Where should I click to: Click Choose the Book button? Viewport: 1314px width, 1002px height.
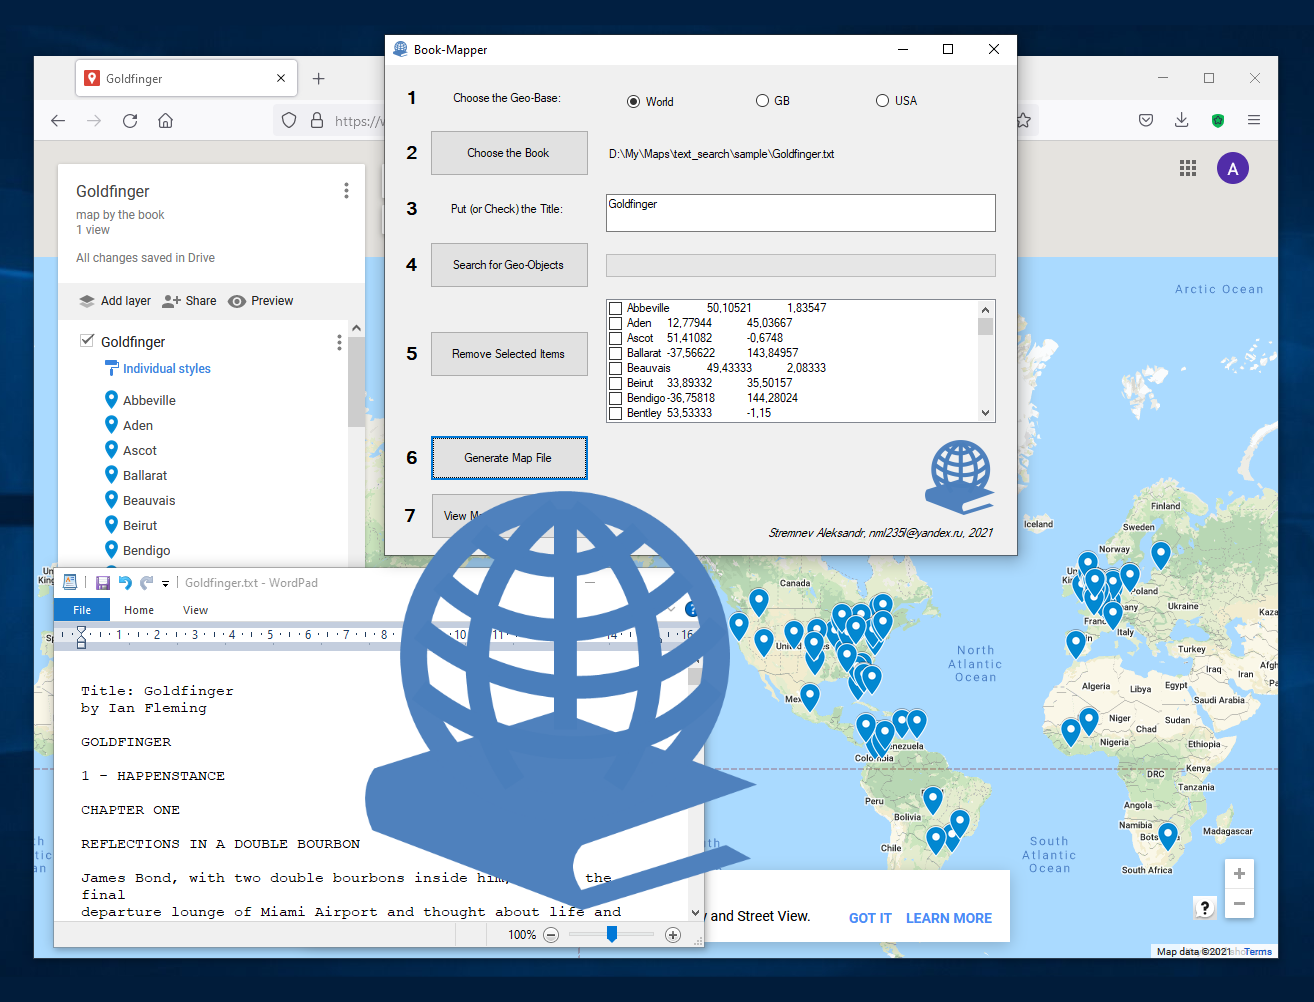tap(509, 153)
